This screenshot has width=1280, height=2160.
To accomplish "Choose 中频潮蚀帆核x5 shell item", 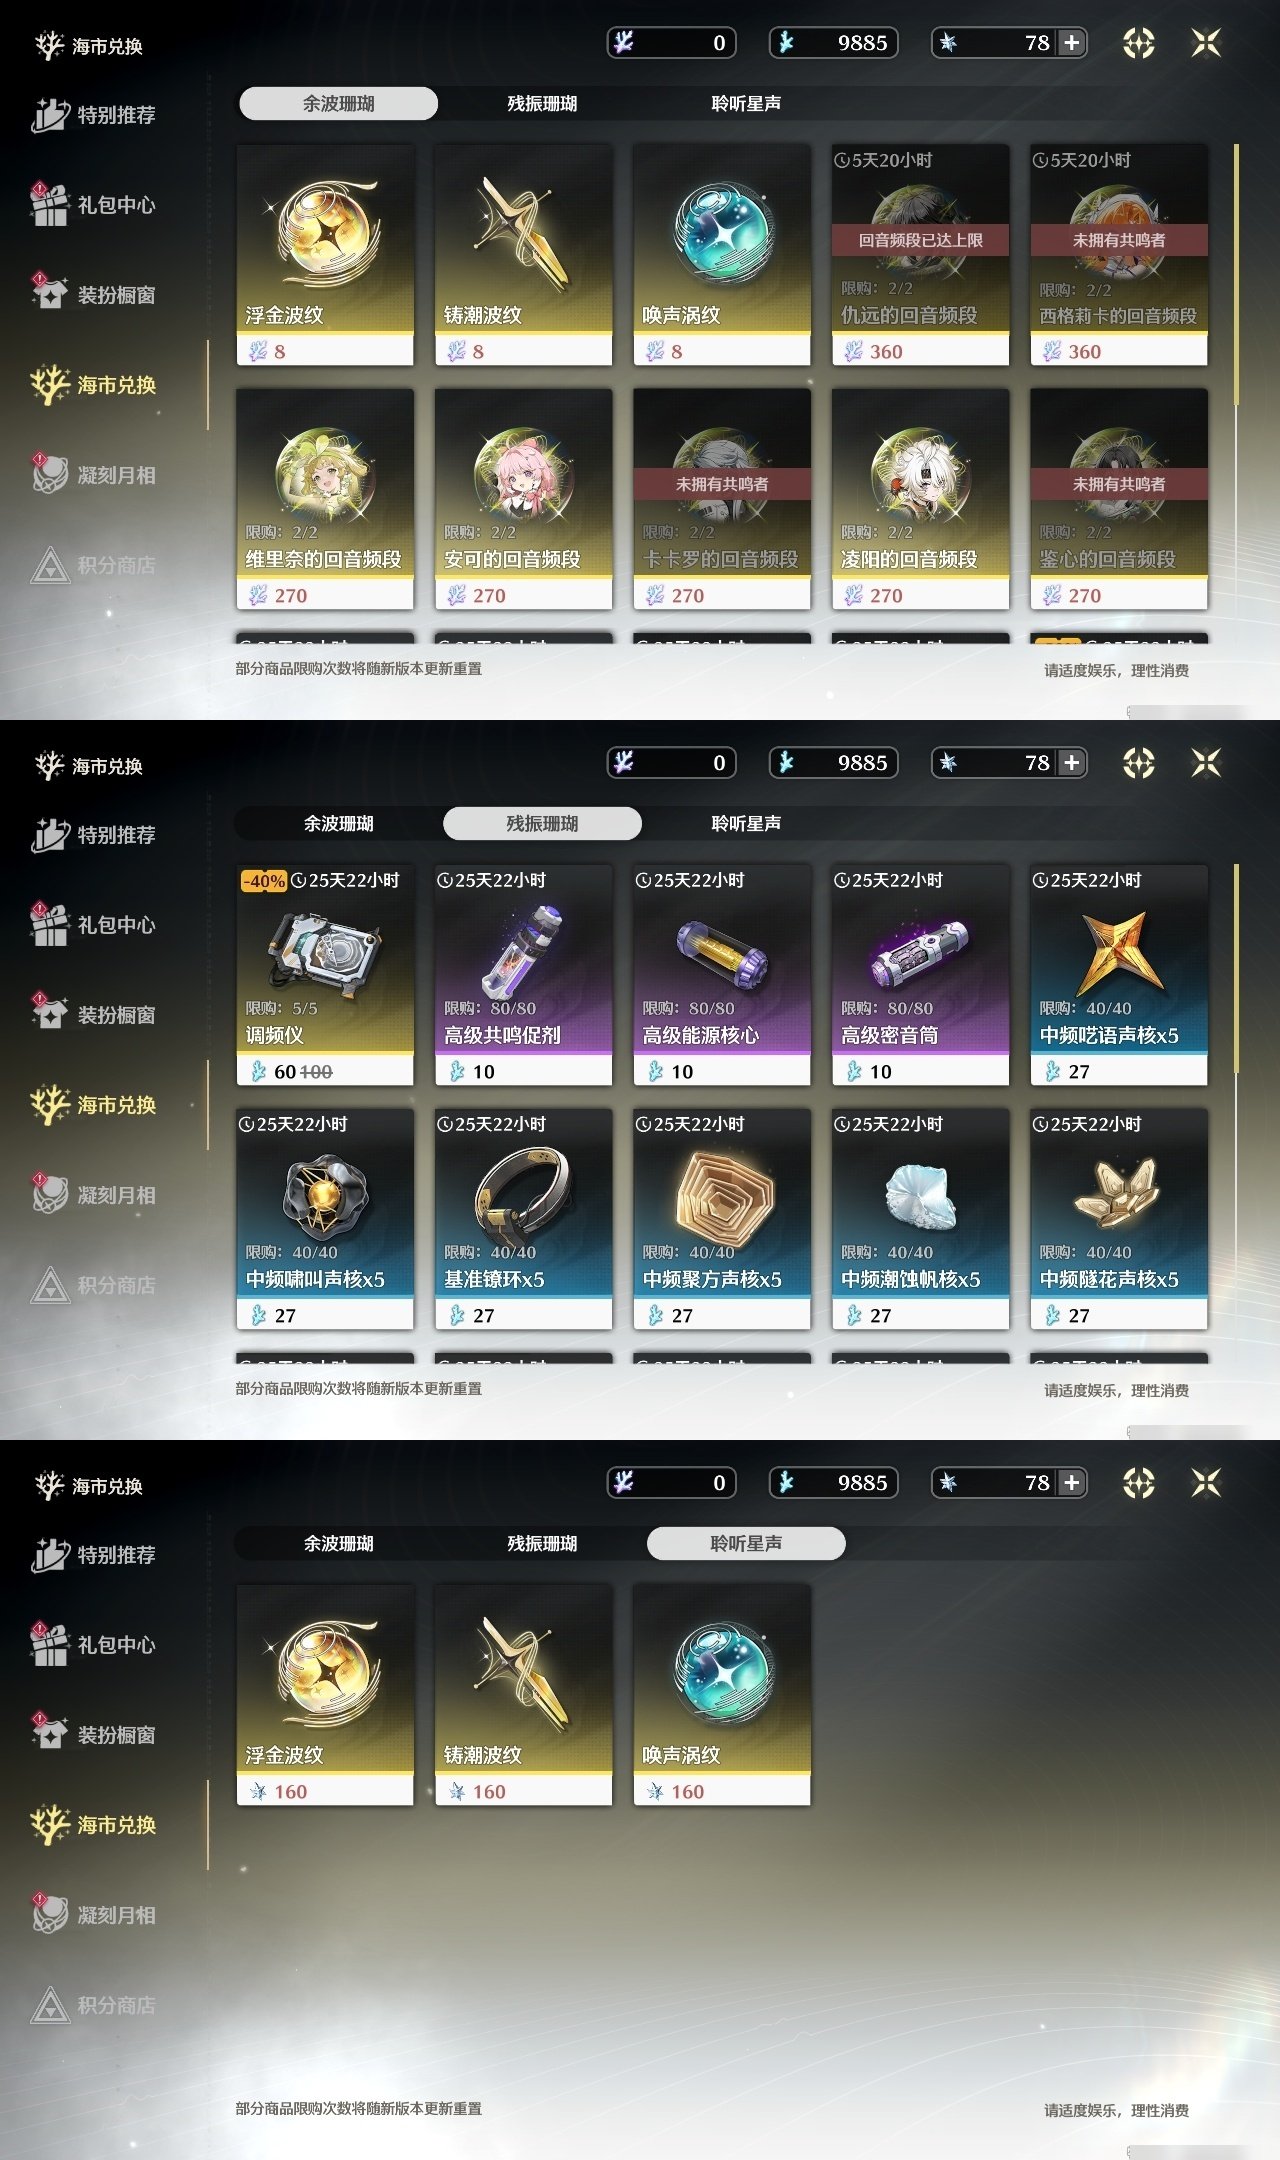I will click(x=920, y=1219).
